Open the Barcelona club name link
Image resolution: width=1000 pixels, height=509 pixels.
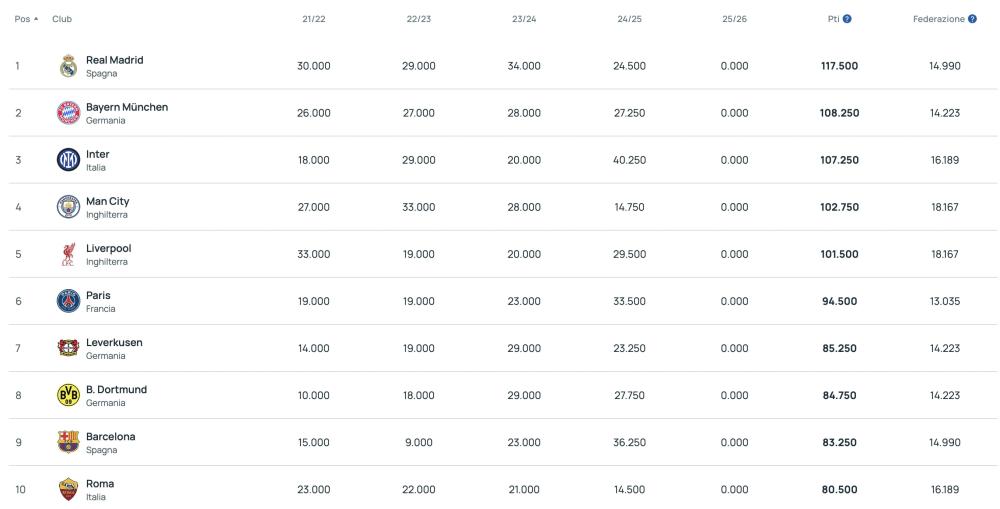coord(110,437)
